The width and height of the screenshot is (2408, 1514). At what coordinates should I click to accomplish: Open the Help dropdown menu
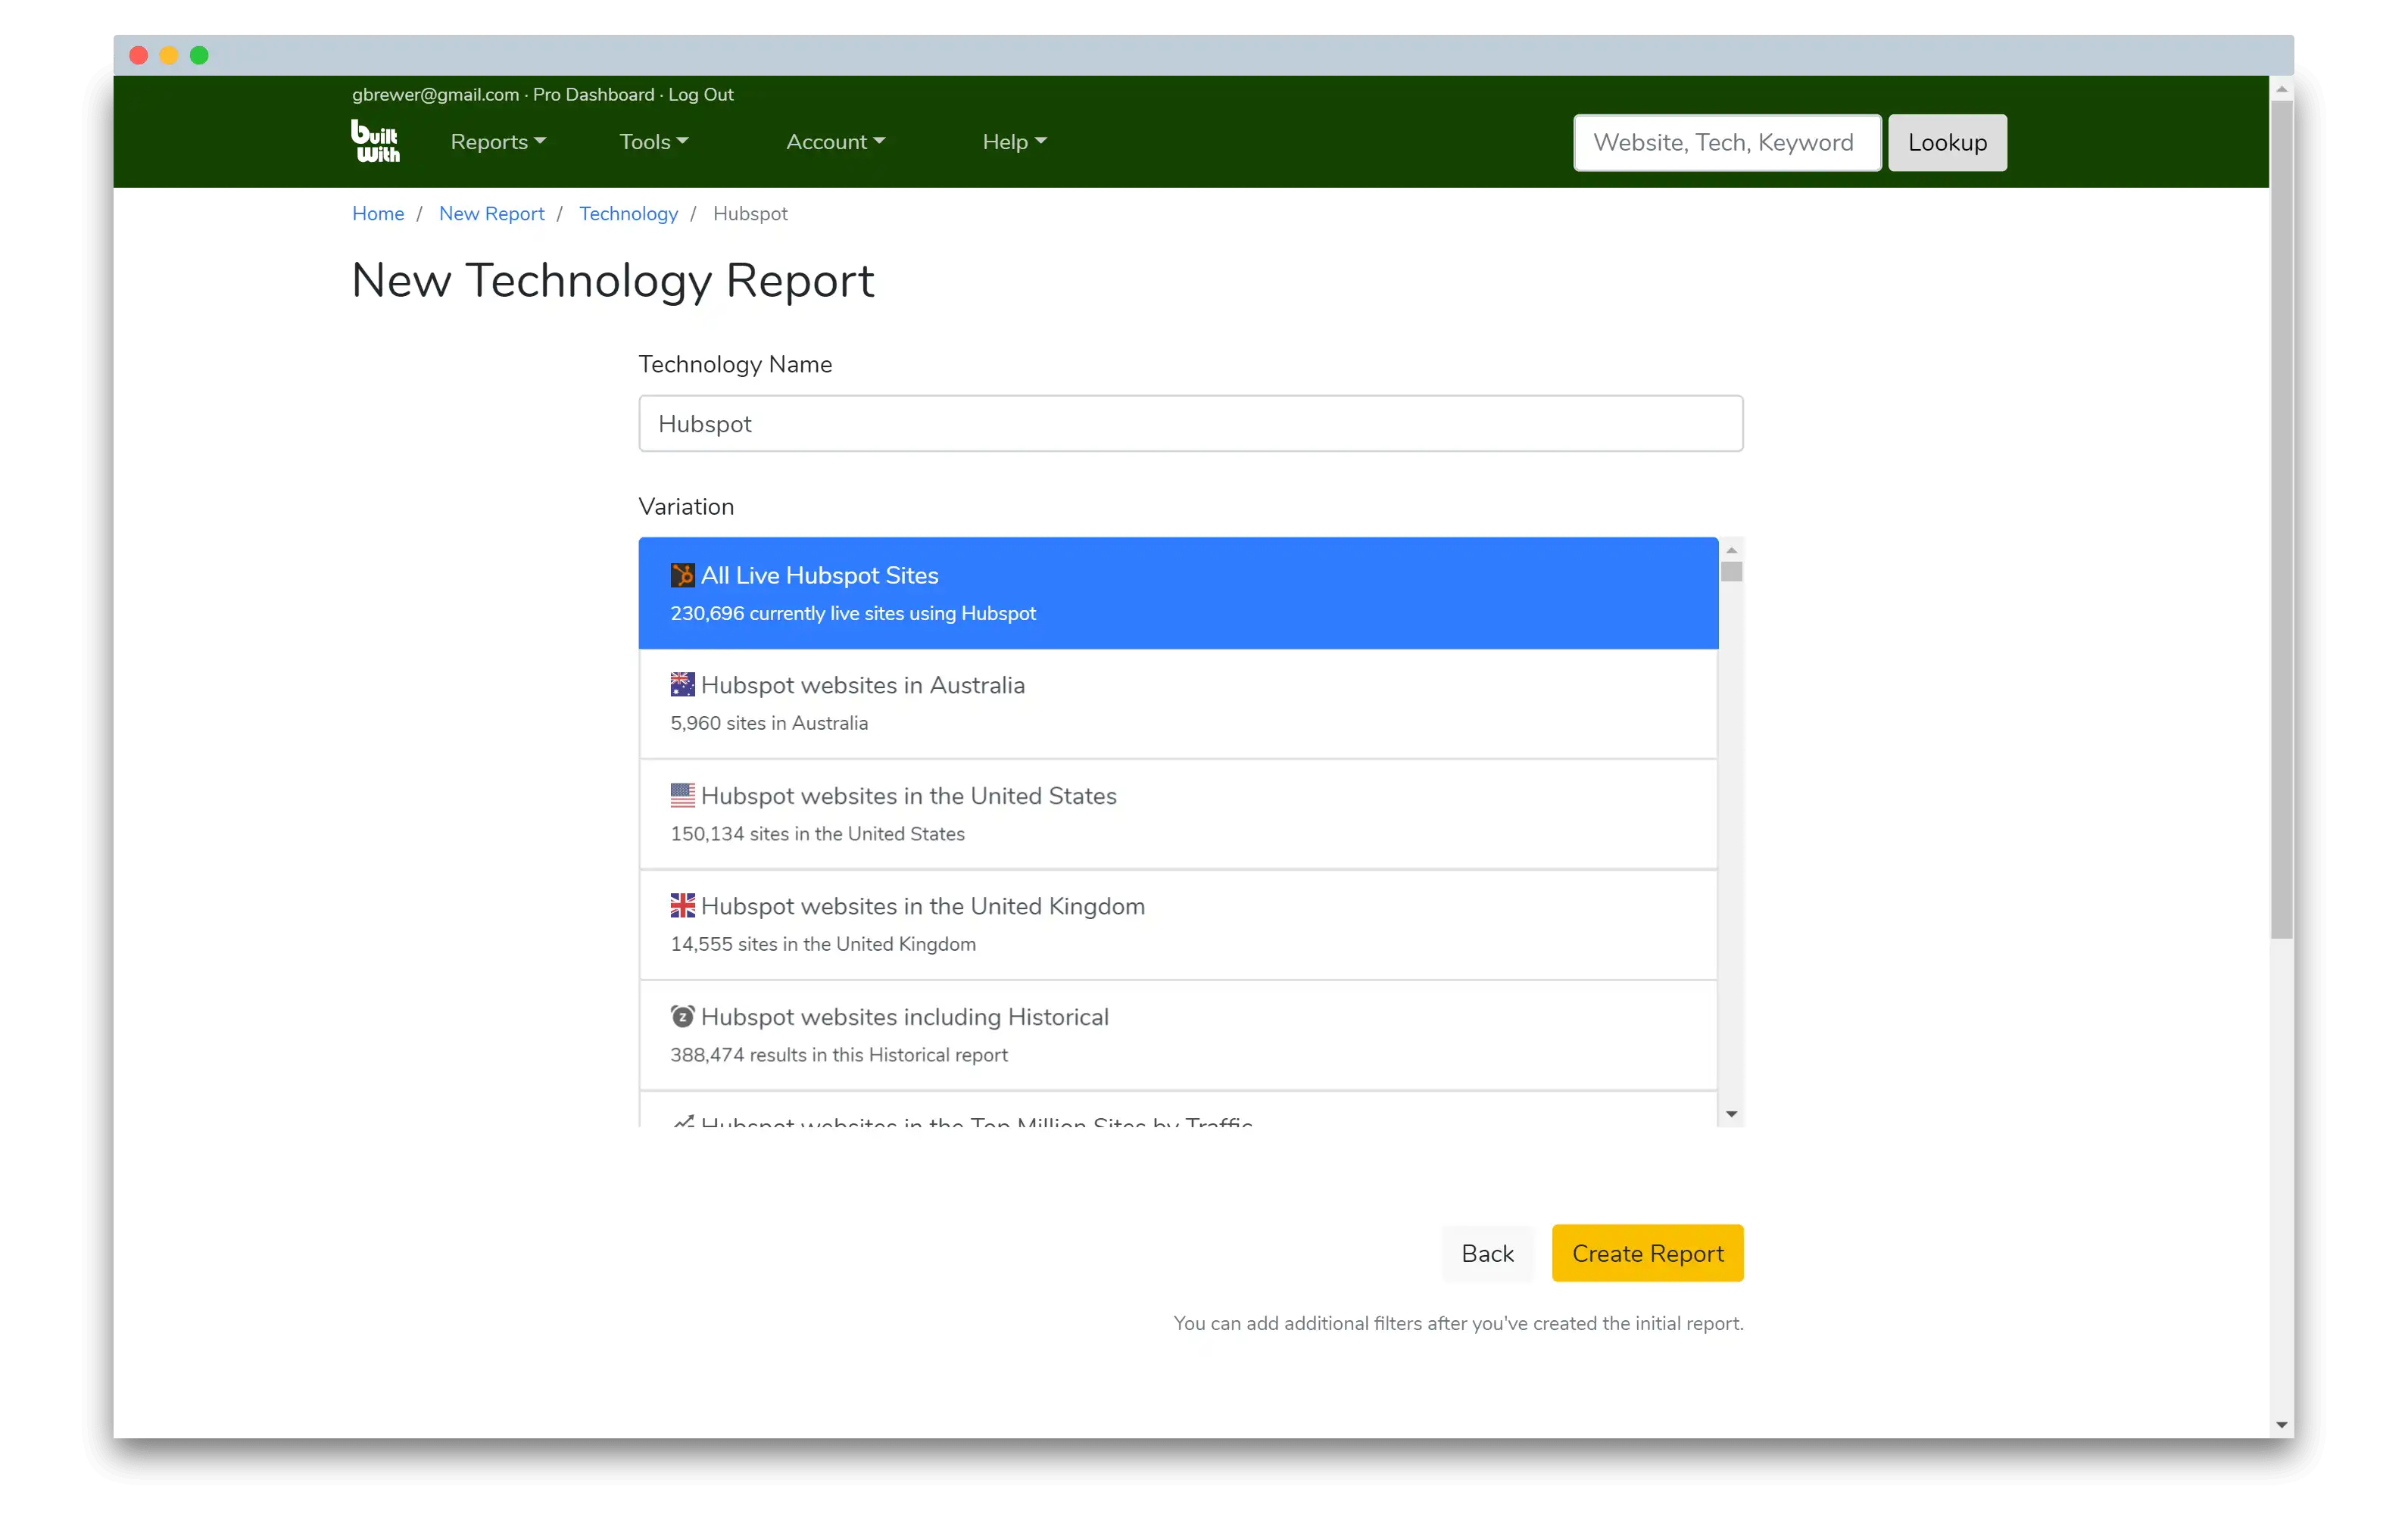[1014, 142]
